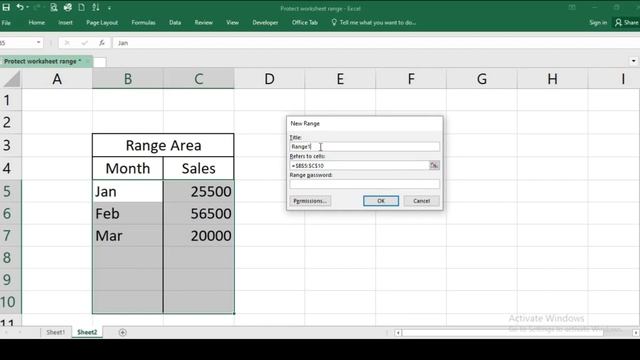Click the Save icon in the Quick Access Toolbar
This screenshot has height=360, width=640.
[x=6, y=7]
